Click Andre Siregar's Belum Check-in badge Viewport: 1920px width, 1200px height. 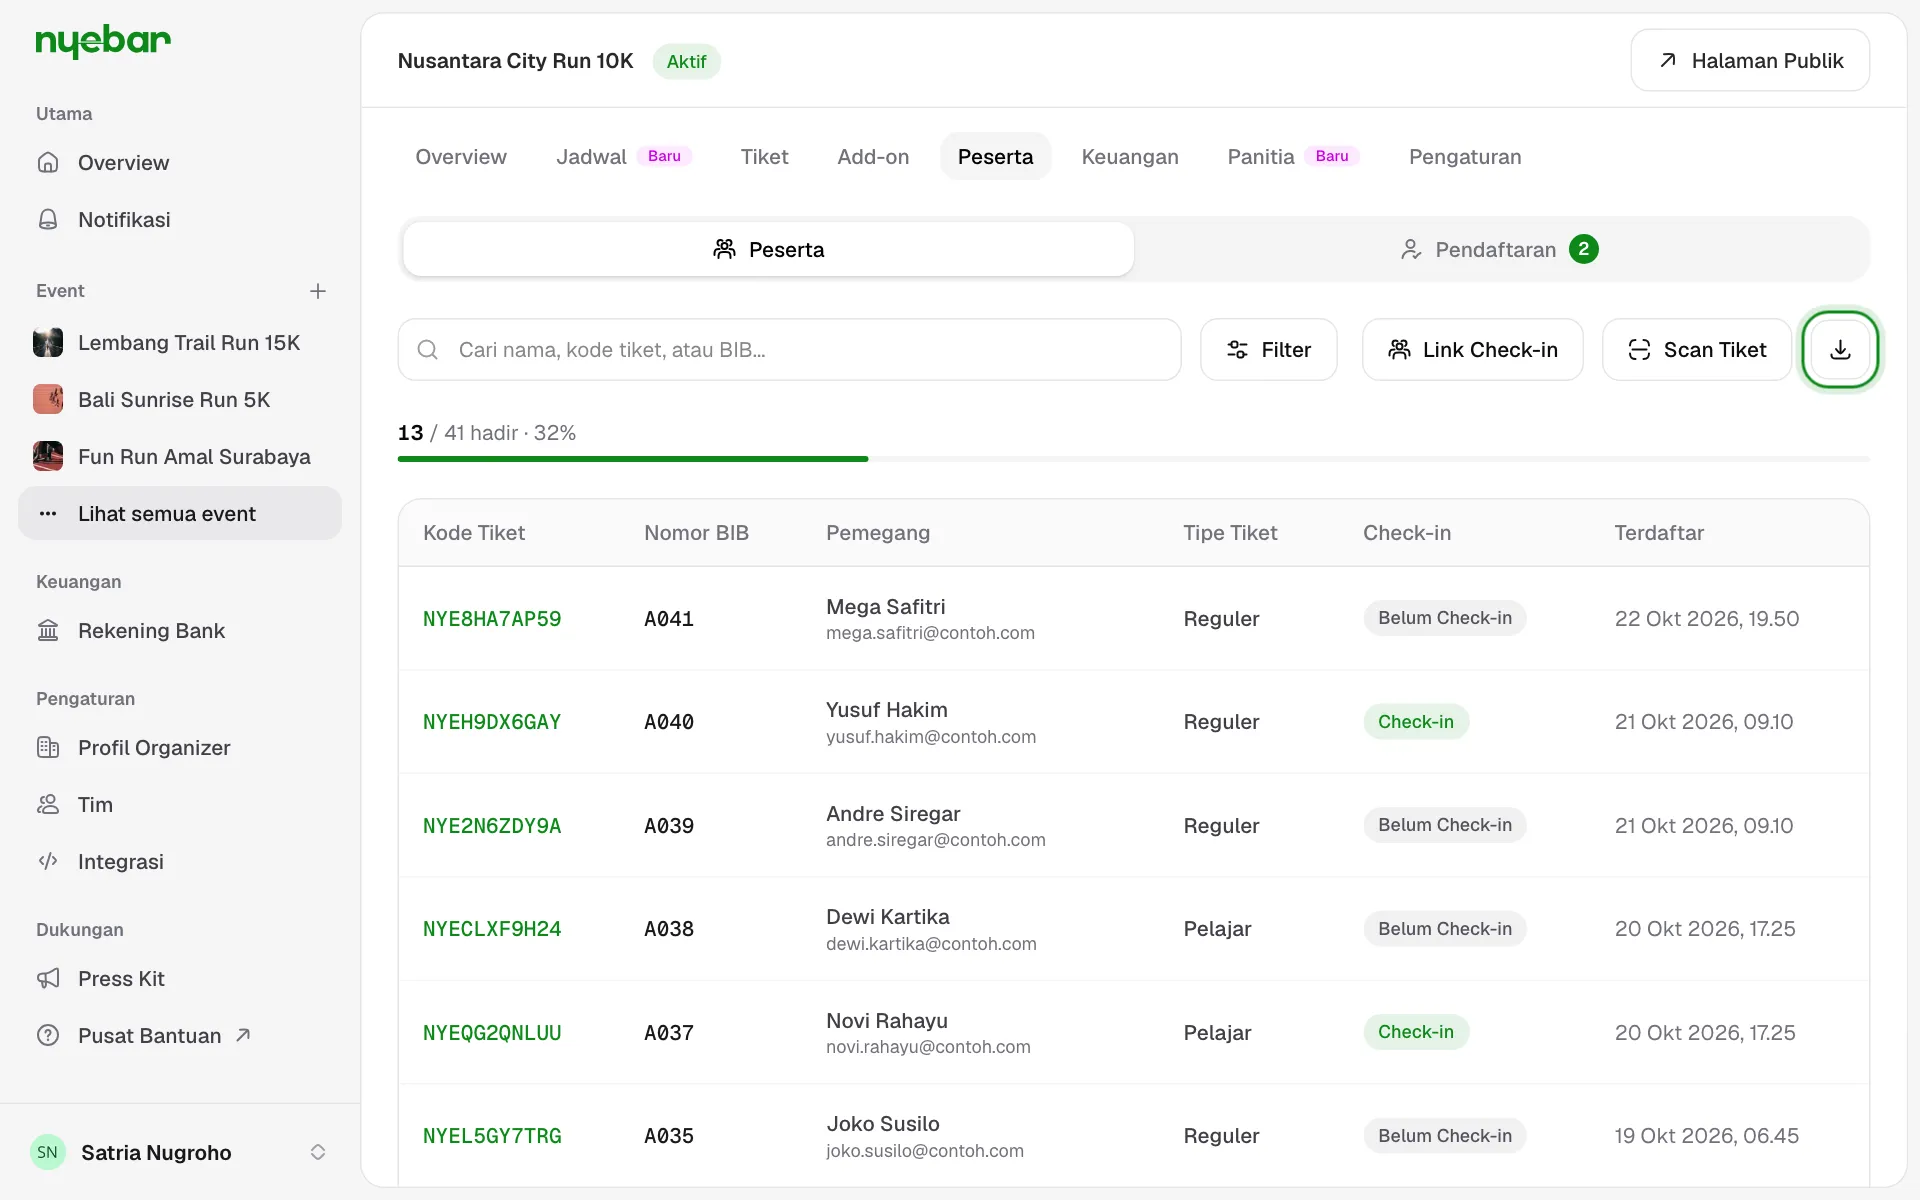1445,825
